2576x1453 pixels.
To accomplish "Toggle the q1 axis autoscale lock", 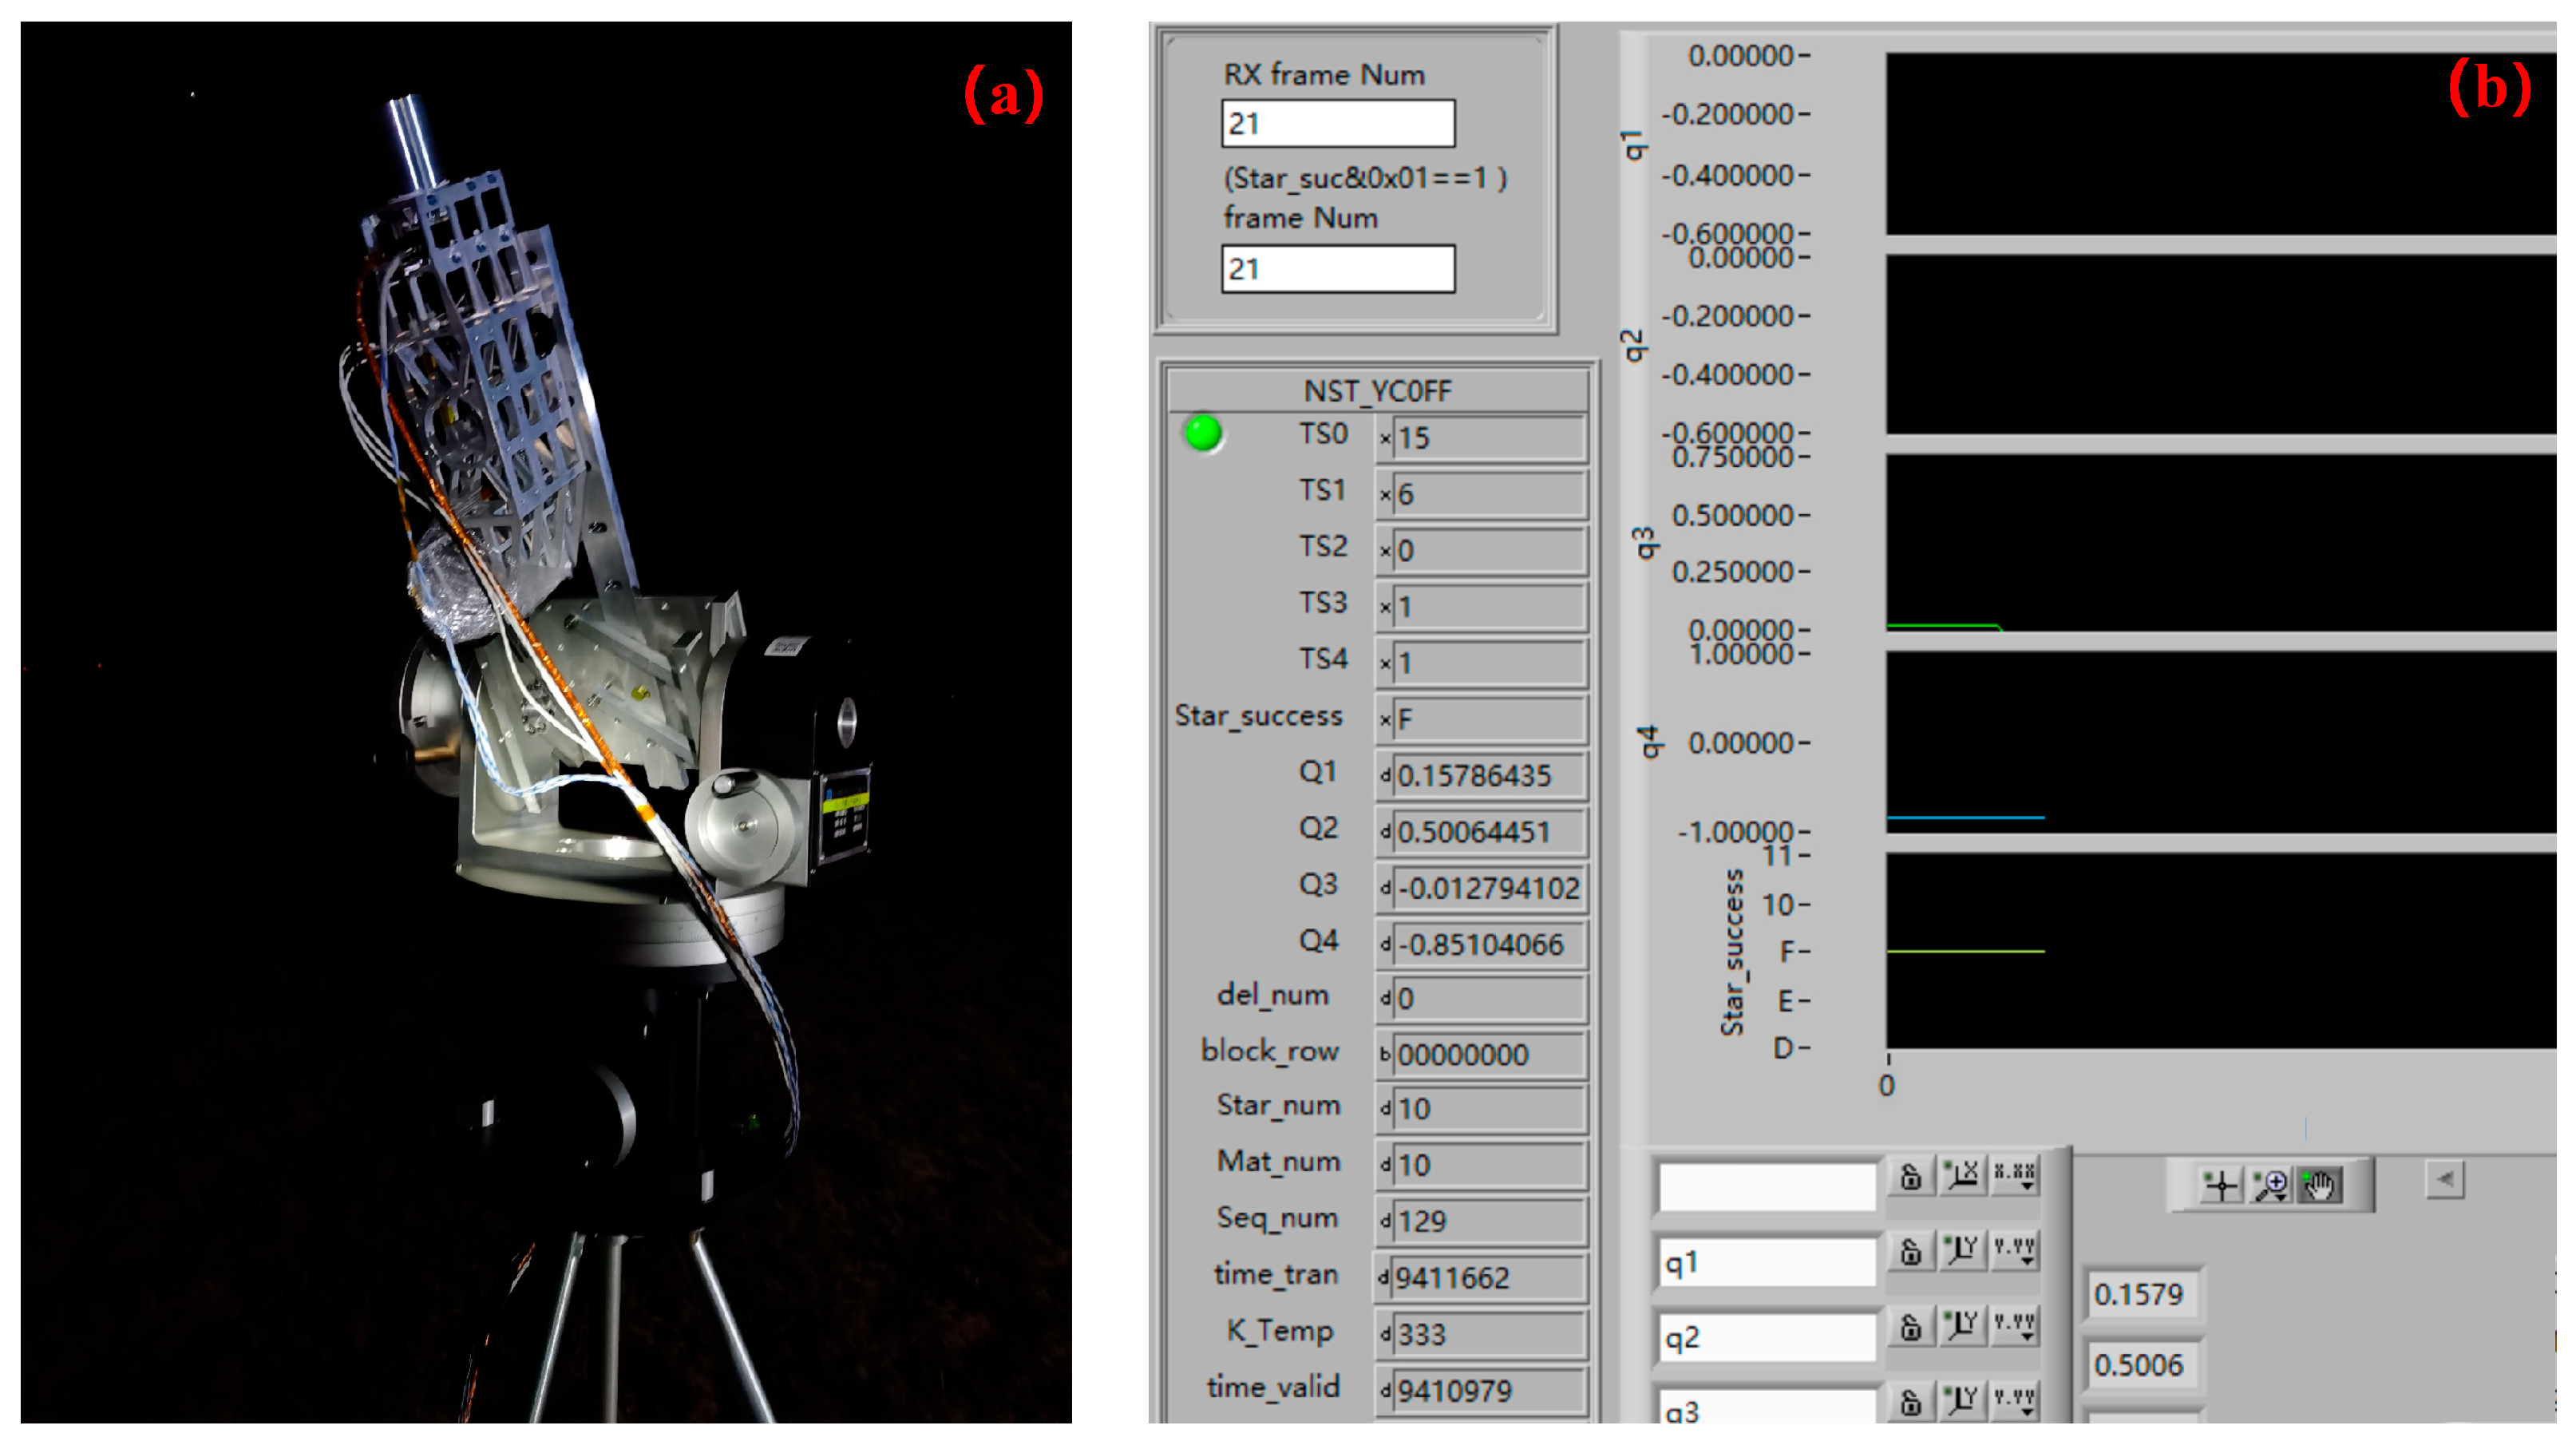I will (x=1910, y=1251).
